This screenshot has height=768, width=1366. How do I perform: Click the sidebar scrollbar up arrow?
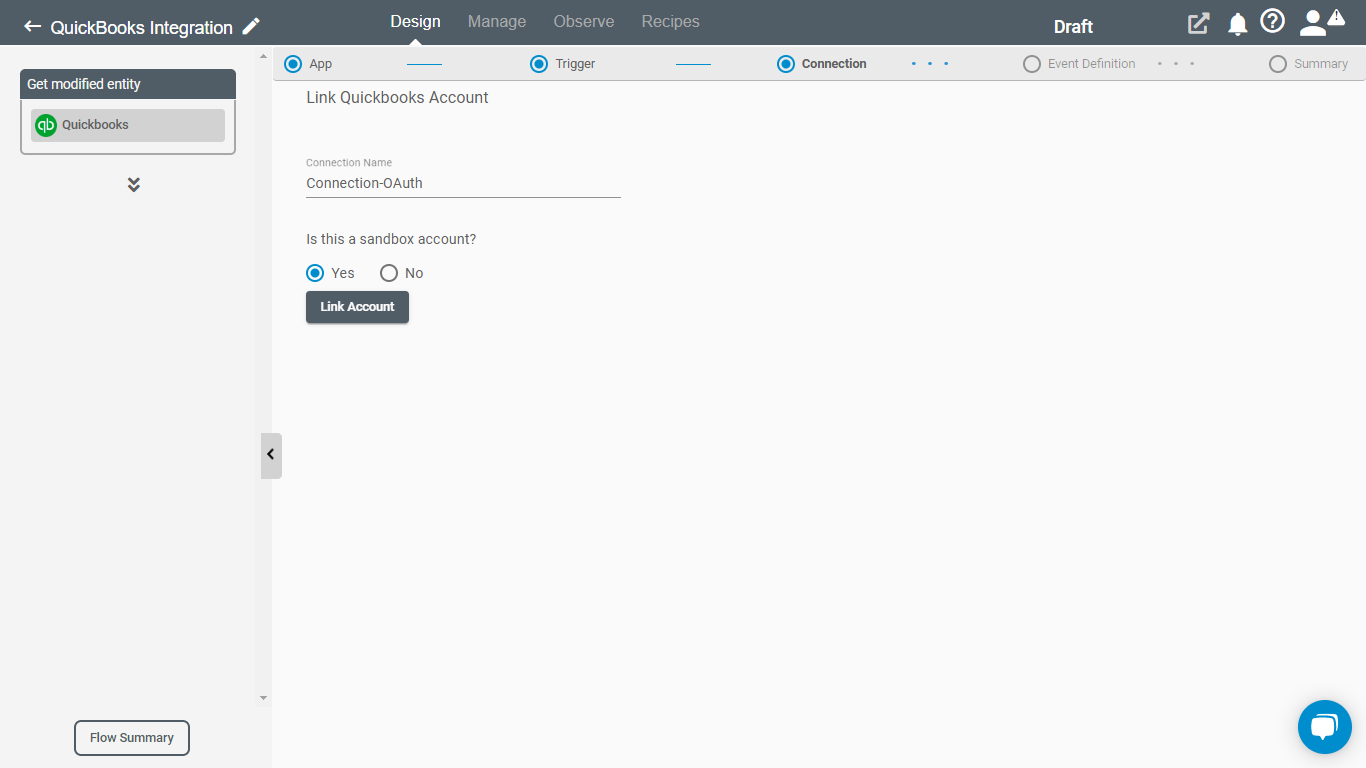(x=263, y=56)
